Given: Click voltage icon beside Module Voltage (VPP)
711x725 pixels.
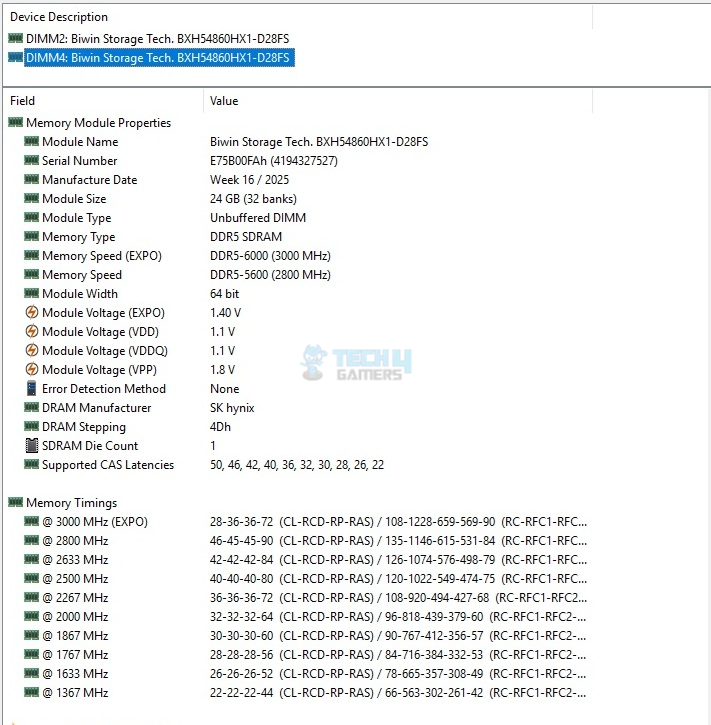Looking at the screenshot, I should (31, 369).
